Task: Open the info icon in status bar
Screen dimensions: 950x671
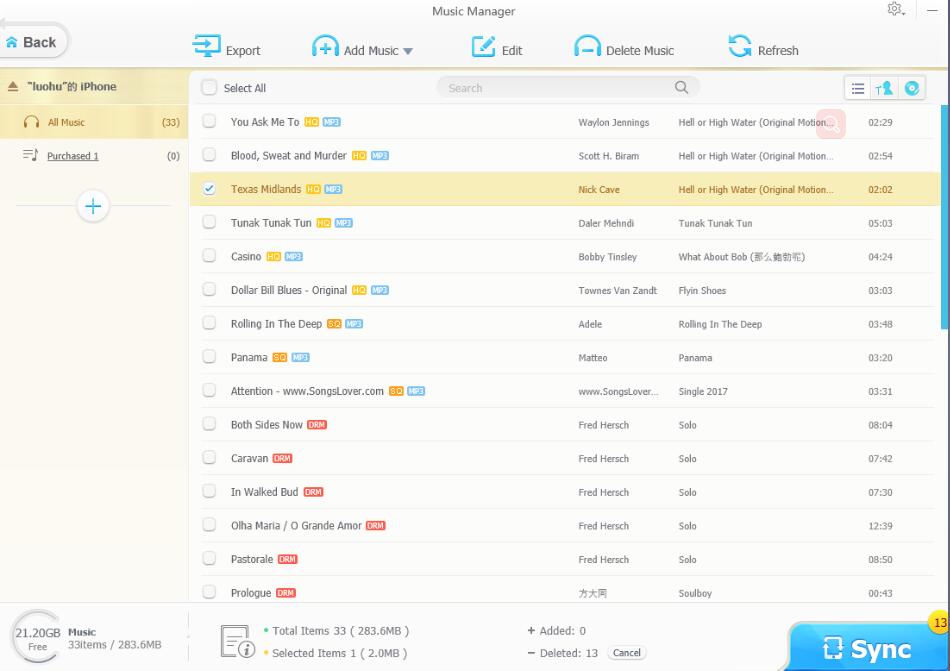Action: [x=237, y=642]
